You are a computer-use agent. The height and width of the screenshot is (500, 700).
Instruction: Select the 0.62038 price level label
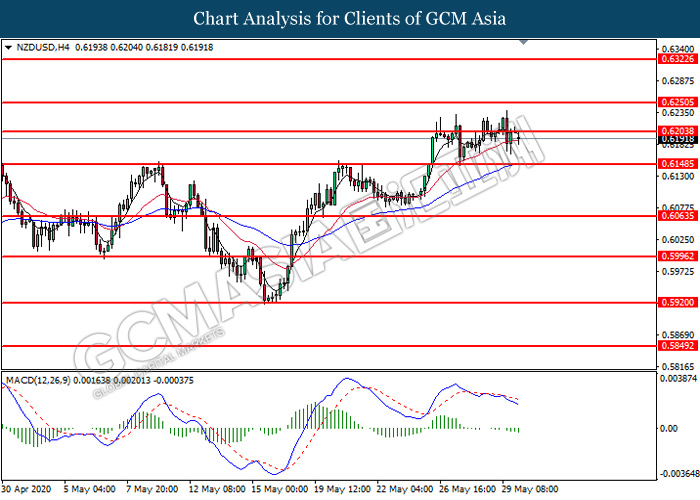coord(677,131)
